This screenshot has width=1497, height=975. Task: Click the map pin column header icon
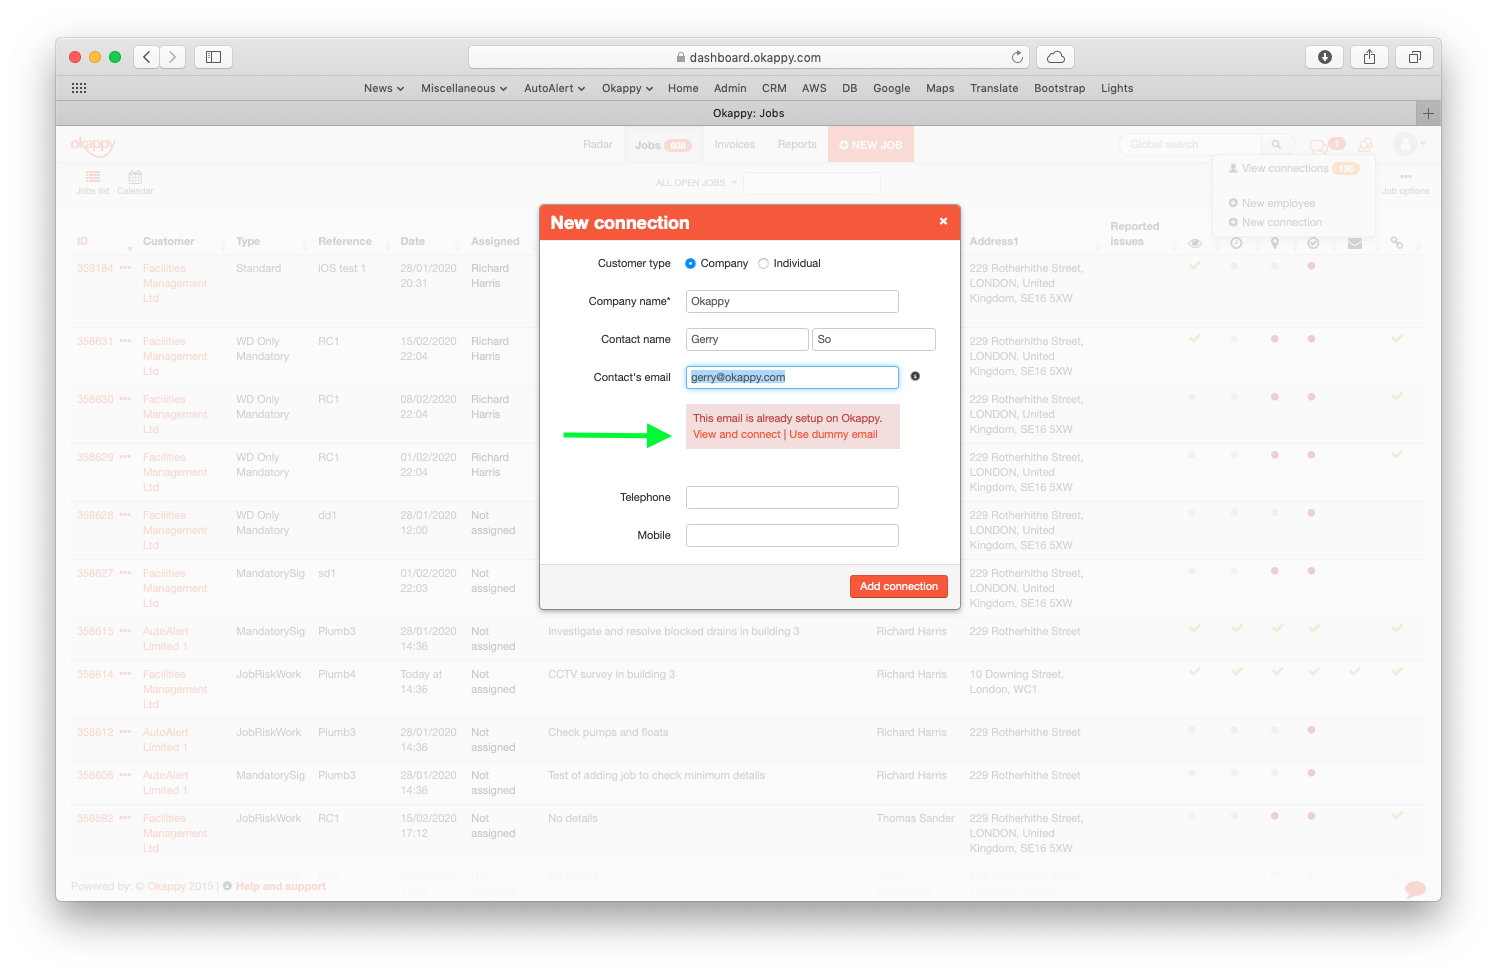1275,243
